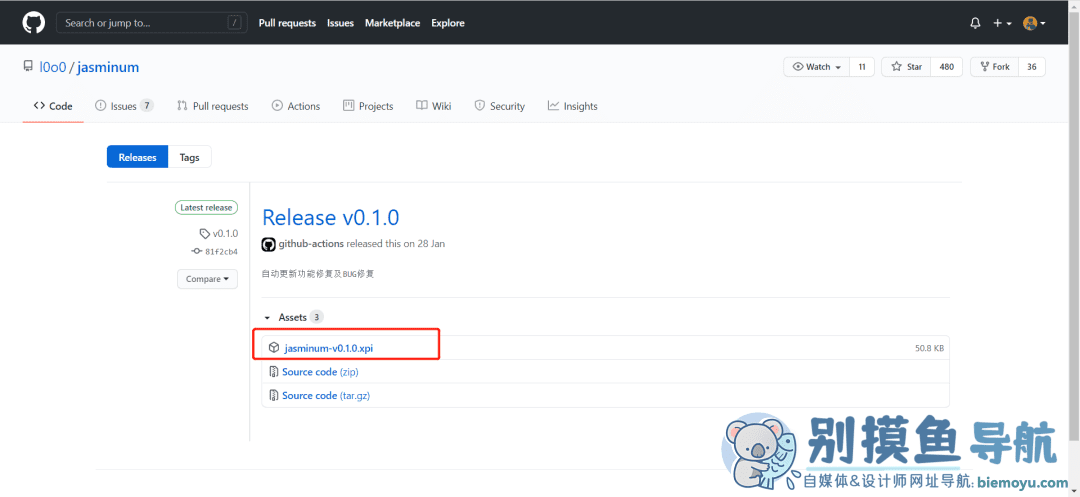Open the user avatar menu
The width and height of the screenshot is (1080, 497).
point(1034,23)
